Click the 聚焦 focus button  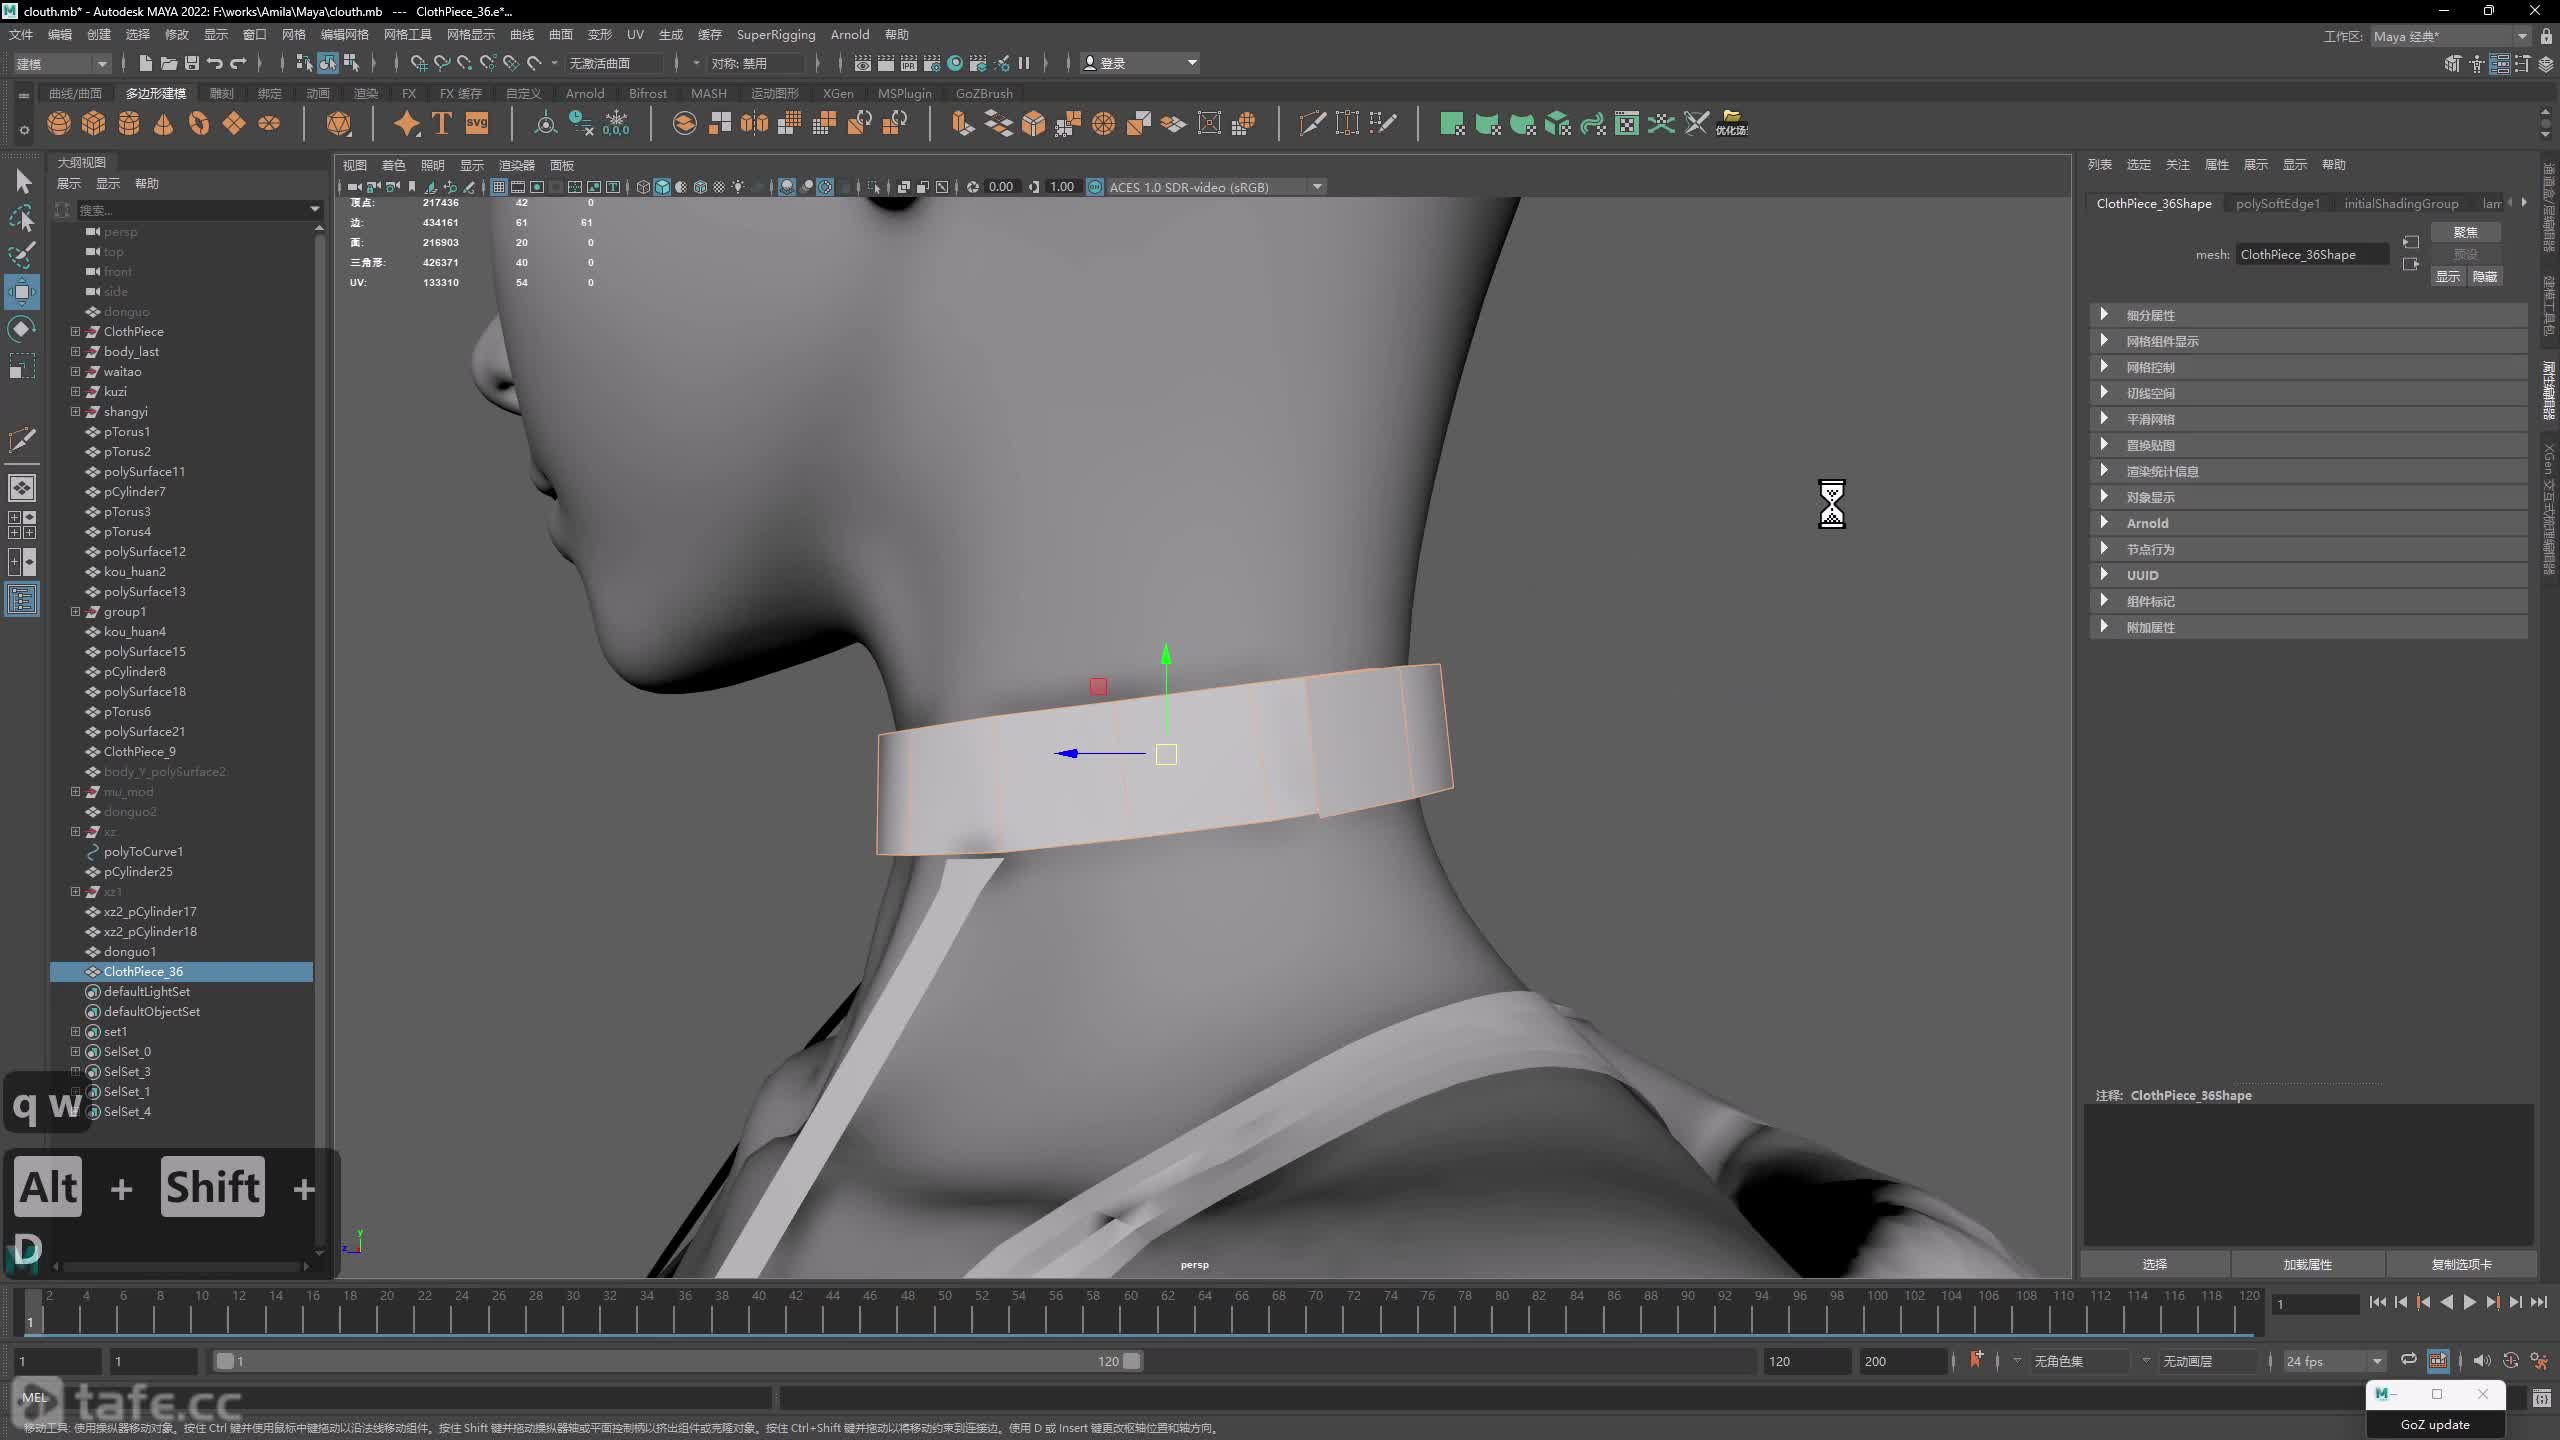pos(2465,232)
